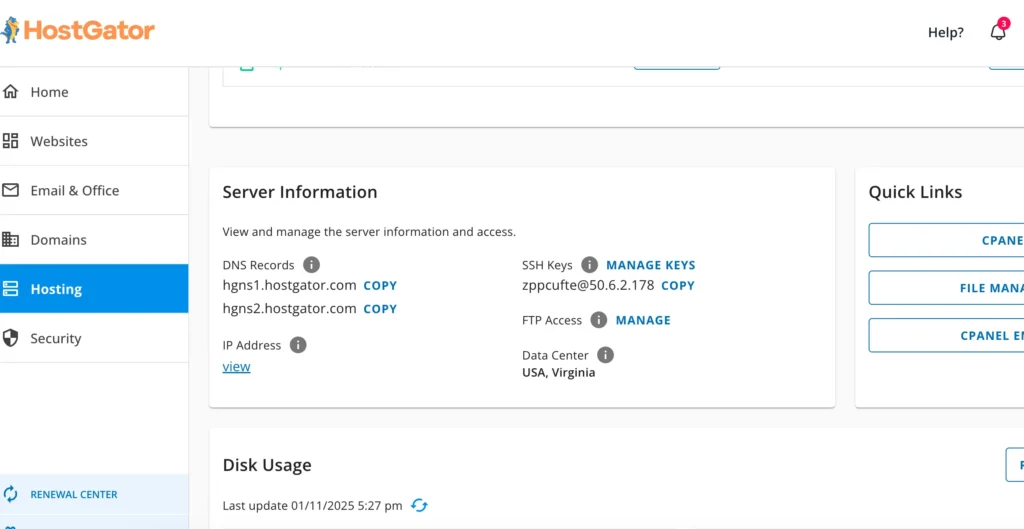Click the FTP Access info icon
This screenshot has height=529, width=1024.
598,320
